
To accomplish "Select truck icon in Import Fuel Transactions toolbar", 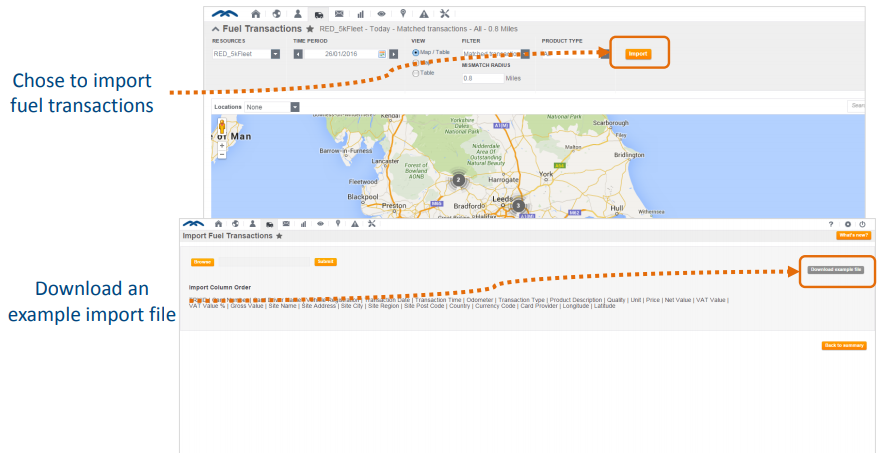I will tap(270, 225).
